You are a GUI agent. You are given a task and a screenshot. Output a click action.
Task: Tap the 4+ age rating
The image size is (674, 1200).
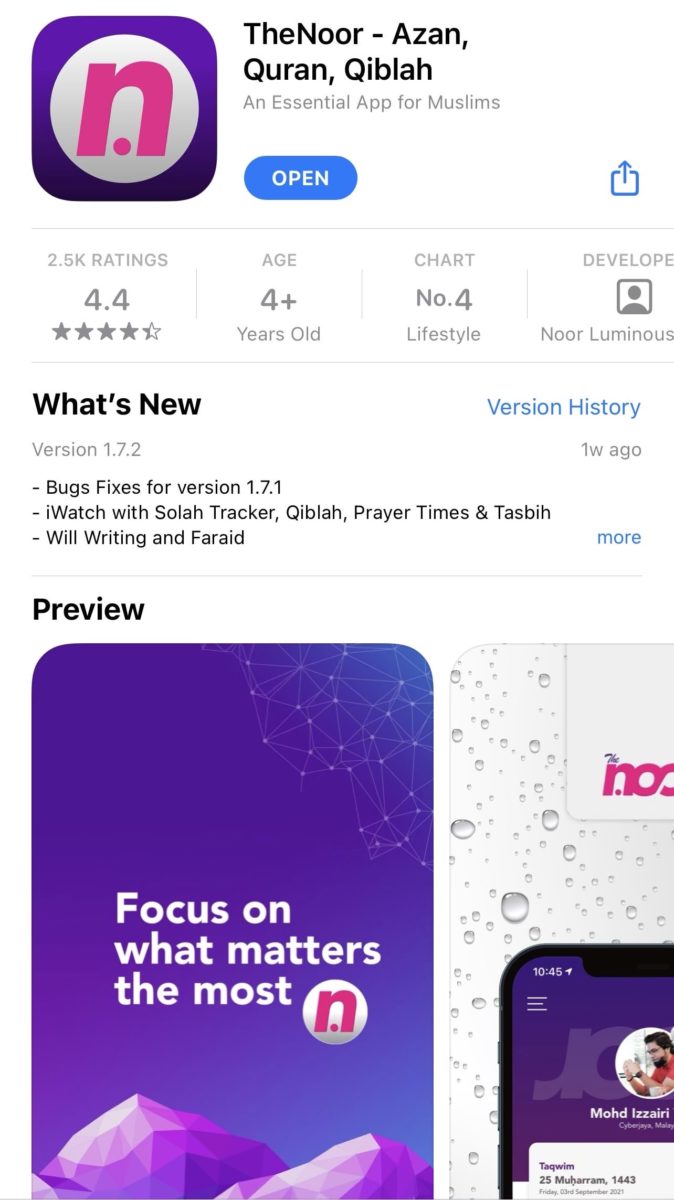coord(279,299)
